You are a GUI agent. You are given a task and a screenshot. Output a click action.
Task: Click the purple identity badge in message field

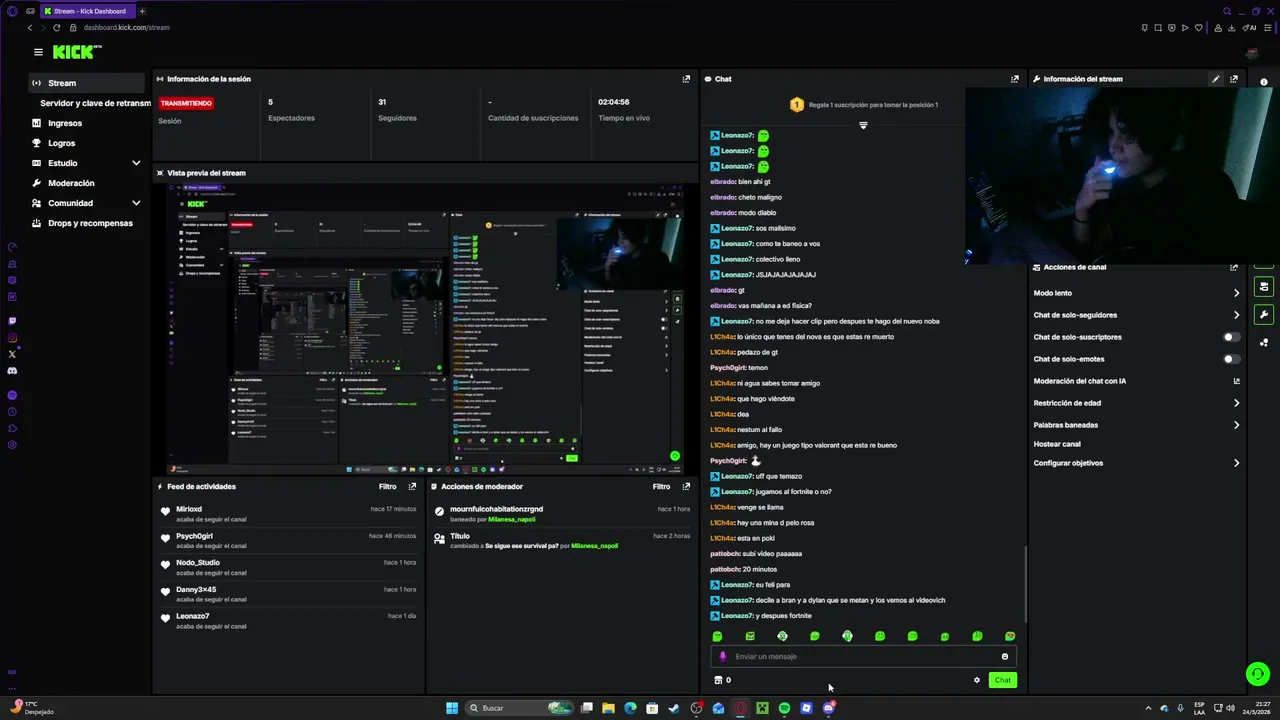pos(723,657)
